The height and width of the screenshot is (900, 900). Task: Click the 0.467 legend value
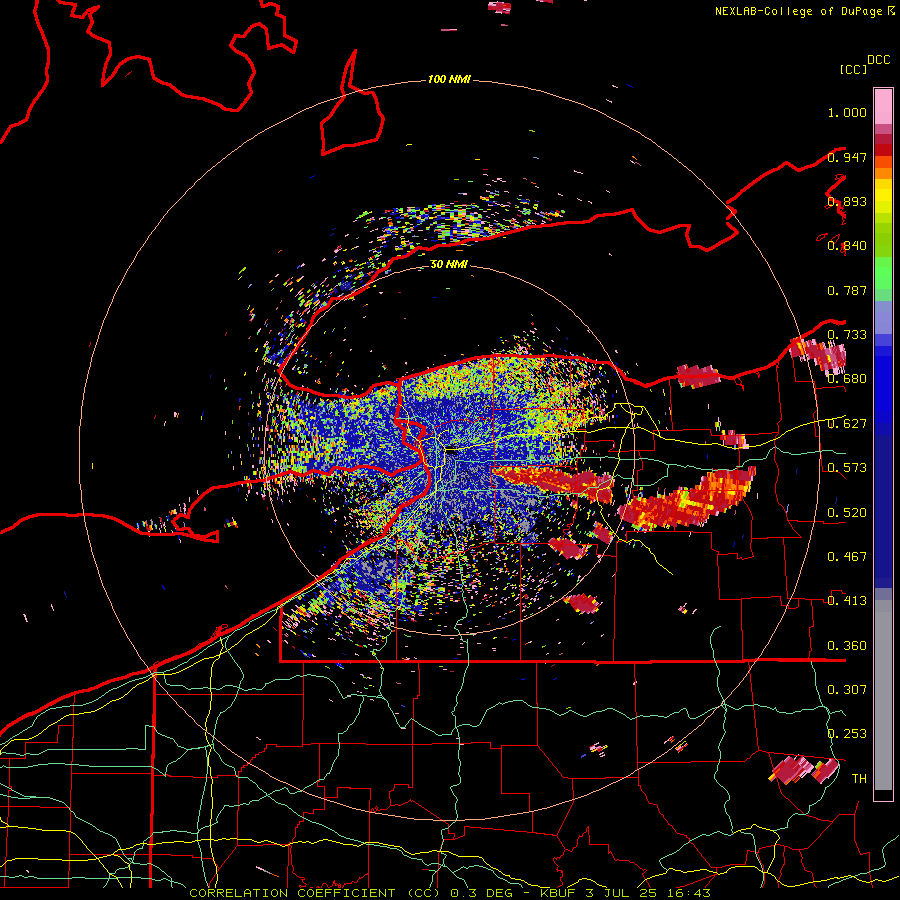[x=847, y=557]
